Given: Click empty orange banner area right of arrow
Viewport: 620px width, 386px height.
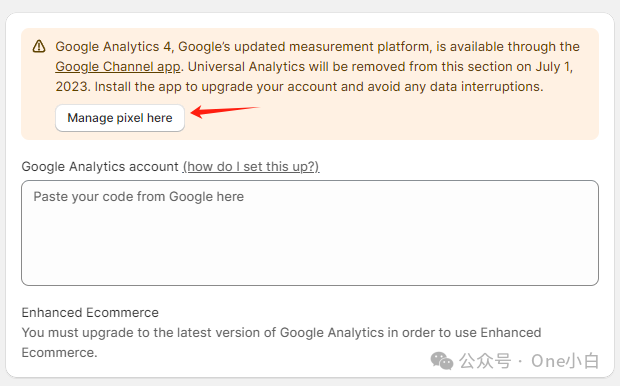Looking at the screenshot, I should tap(427, 118).
